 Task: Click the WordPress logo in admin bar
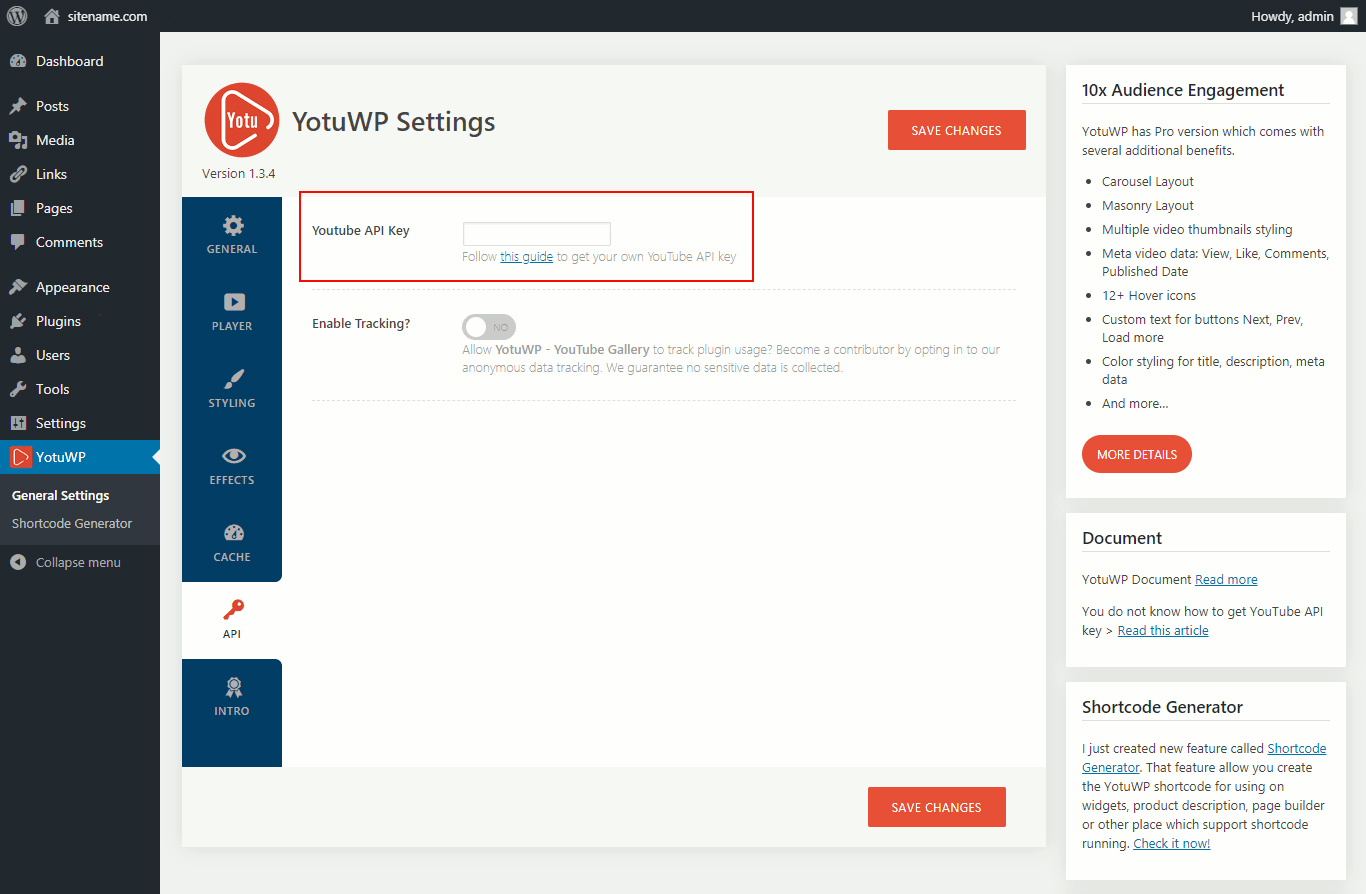coord(17,16)
